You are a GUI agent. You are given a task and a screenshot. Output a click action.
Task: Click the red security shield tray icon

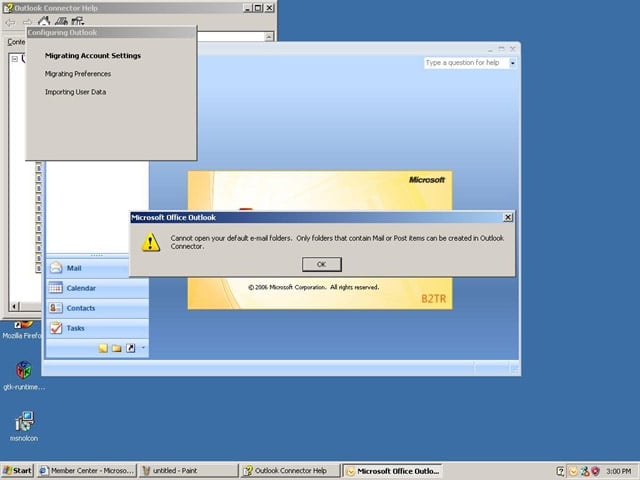[x=595, y=471]
